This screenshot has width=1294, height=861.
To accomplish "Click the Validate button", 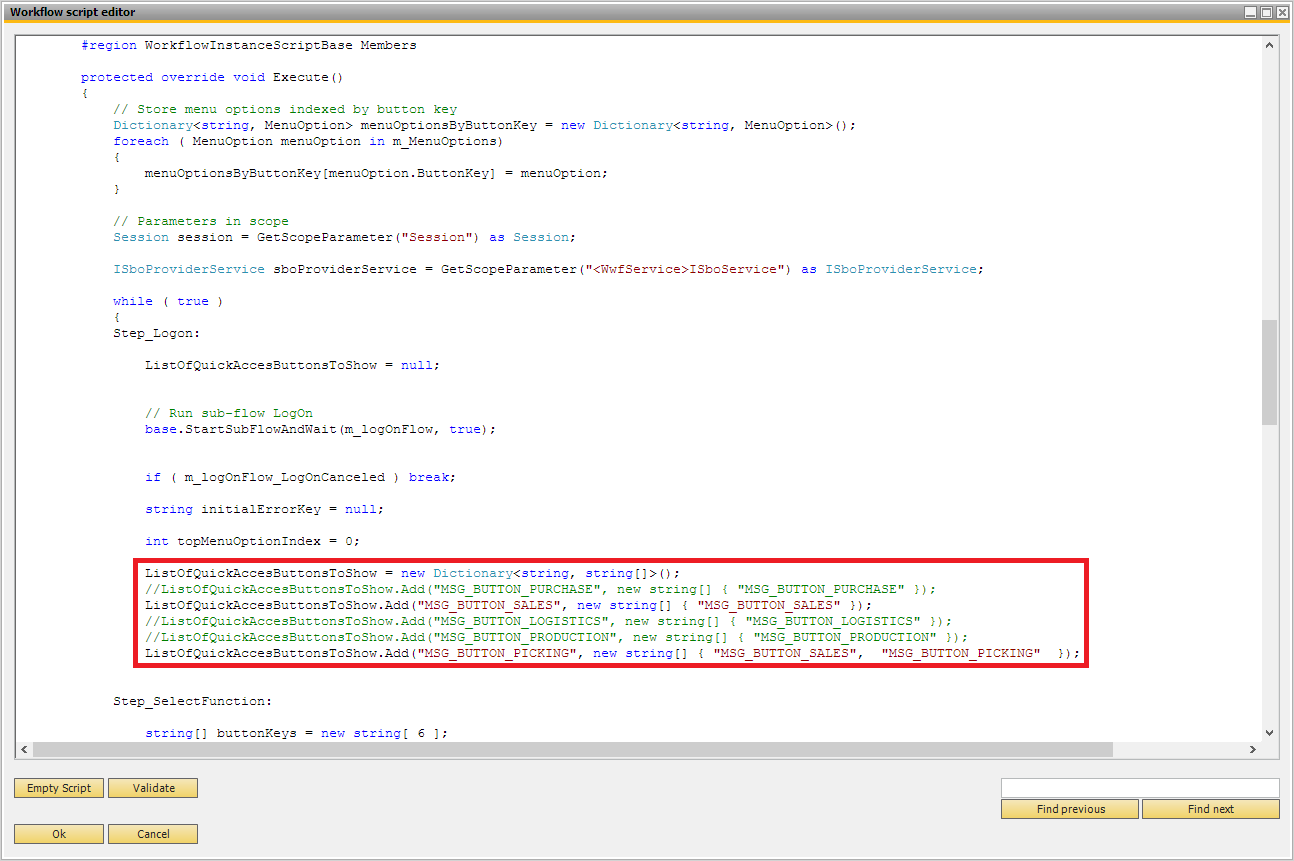I will point(152,788).
